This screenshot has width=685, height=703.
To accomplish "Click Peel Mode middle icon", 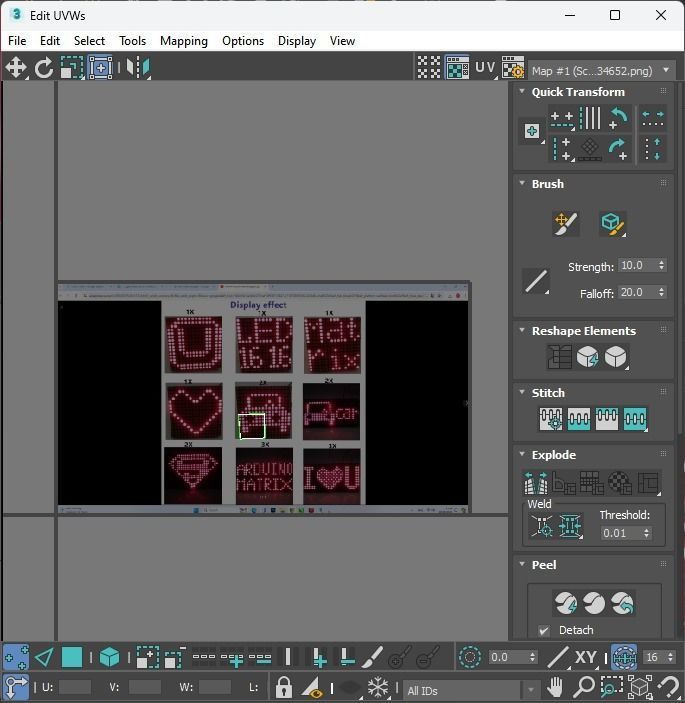I will click(594, 603).
